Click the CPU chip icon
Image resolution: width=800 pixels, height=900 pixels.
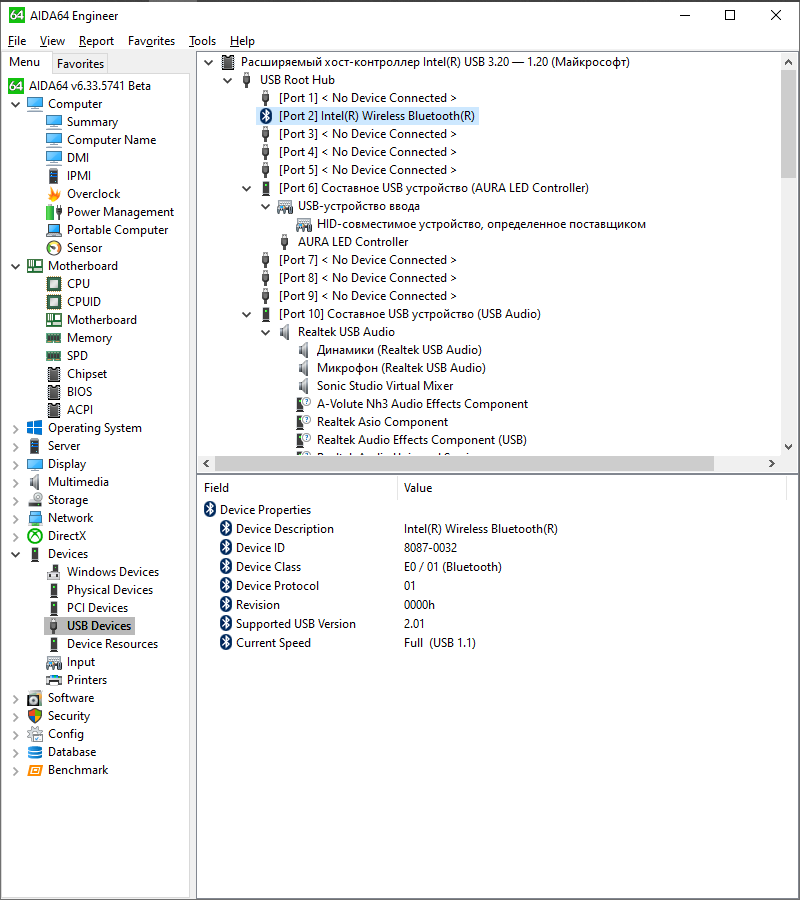point(54,284)
